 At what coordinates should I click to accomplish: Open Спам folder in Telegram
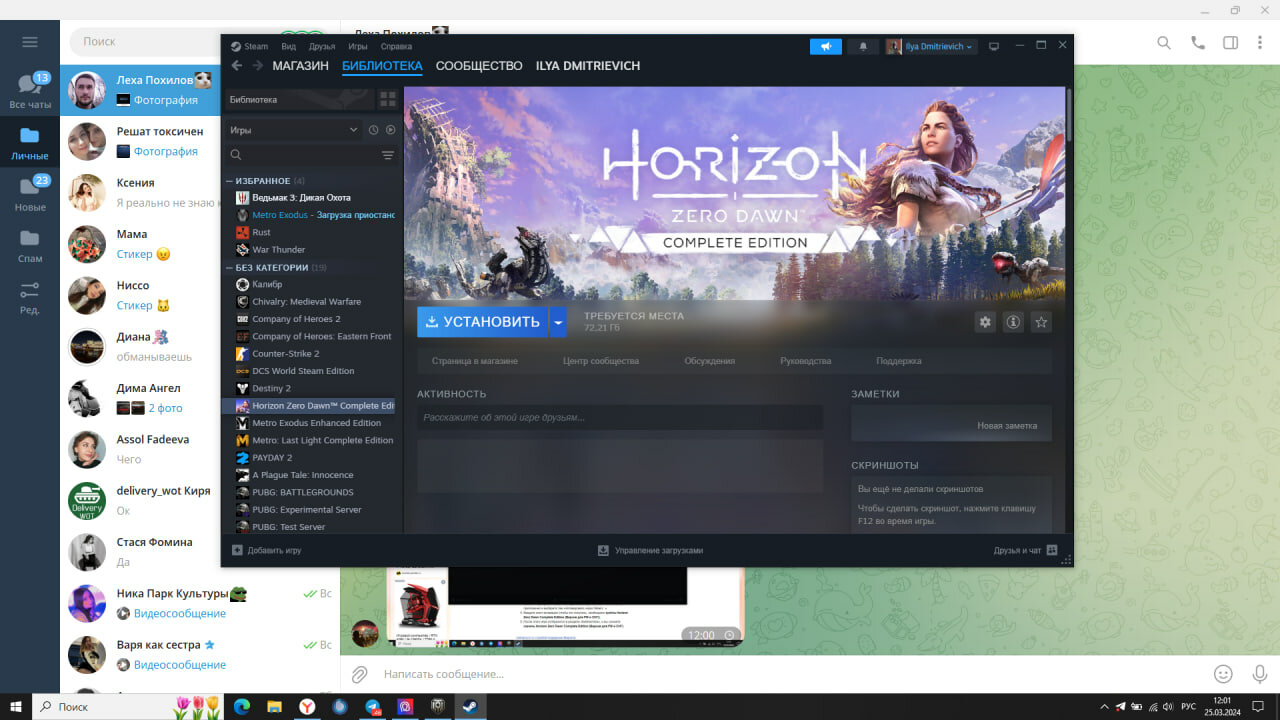click(x=30, y=246)
